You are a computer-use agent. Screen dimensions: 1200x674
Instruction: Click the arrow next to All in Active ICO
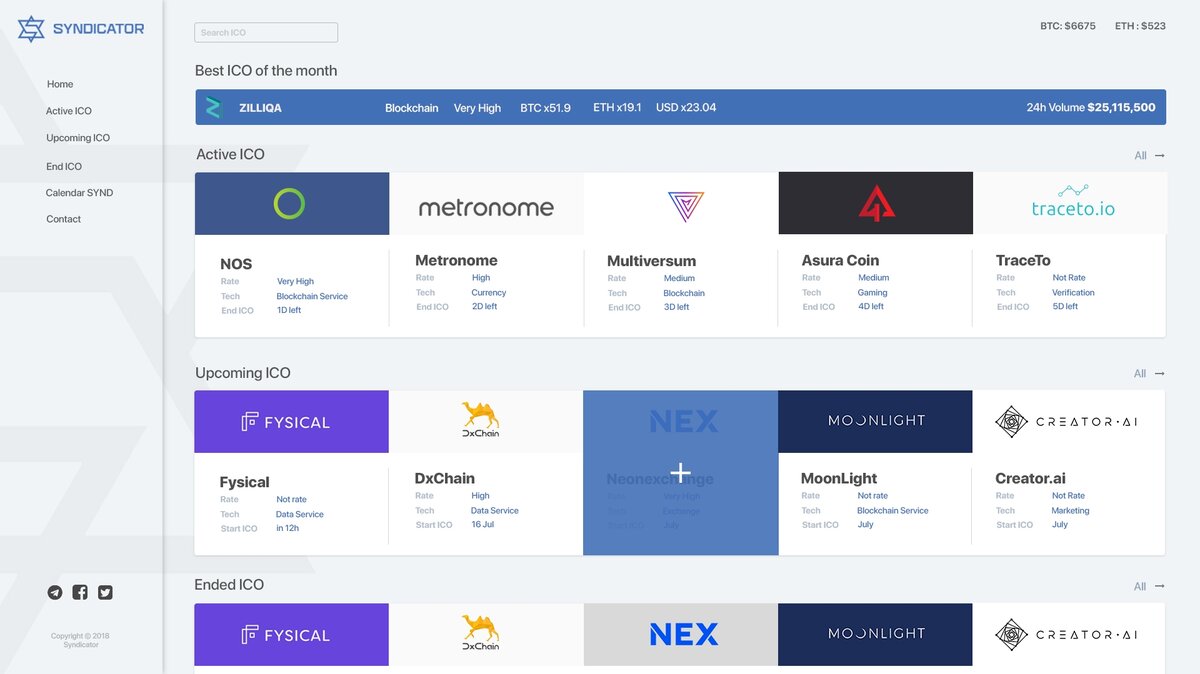coord(1160,156)
